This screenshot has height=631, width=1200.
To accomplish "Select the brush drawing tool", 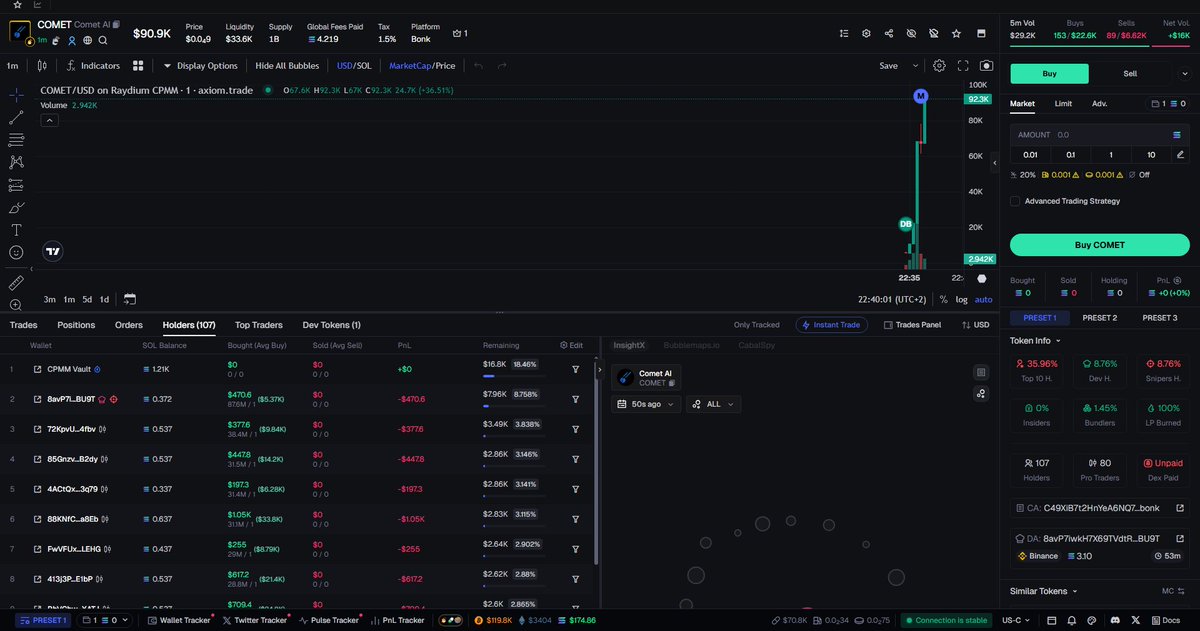I will (x=16, y=208).
